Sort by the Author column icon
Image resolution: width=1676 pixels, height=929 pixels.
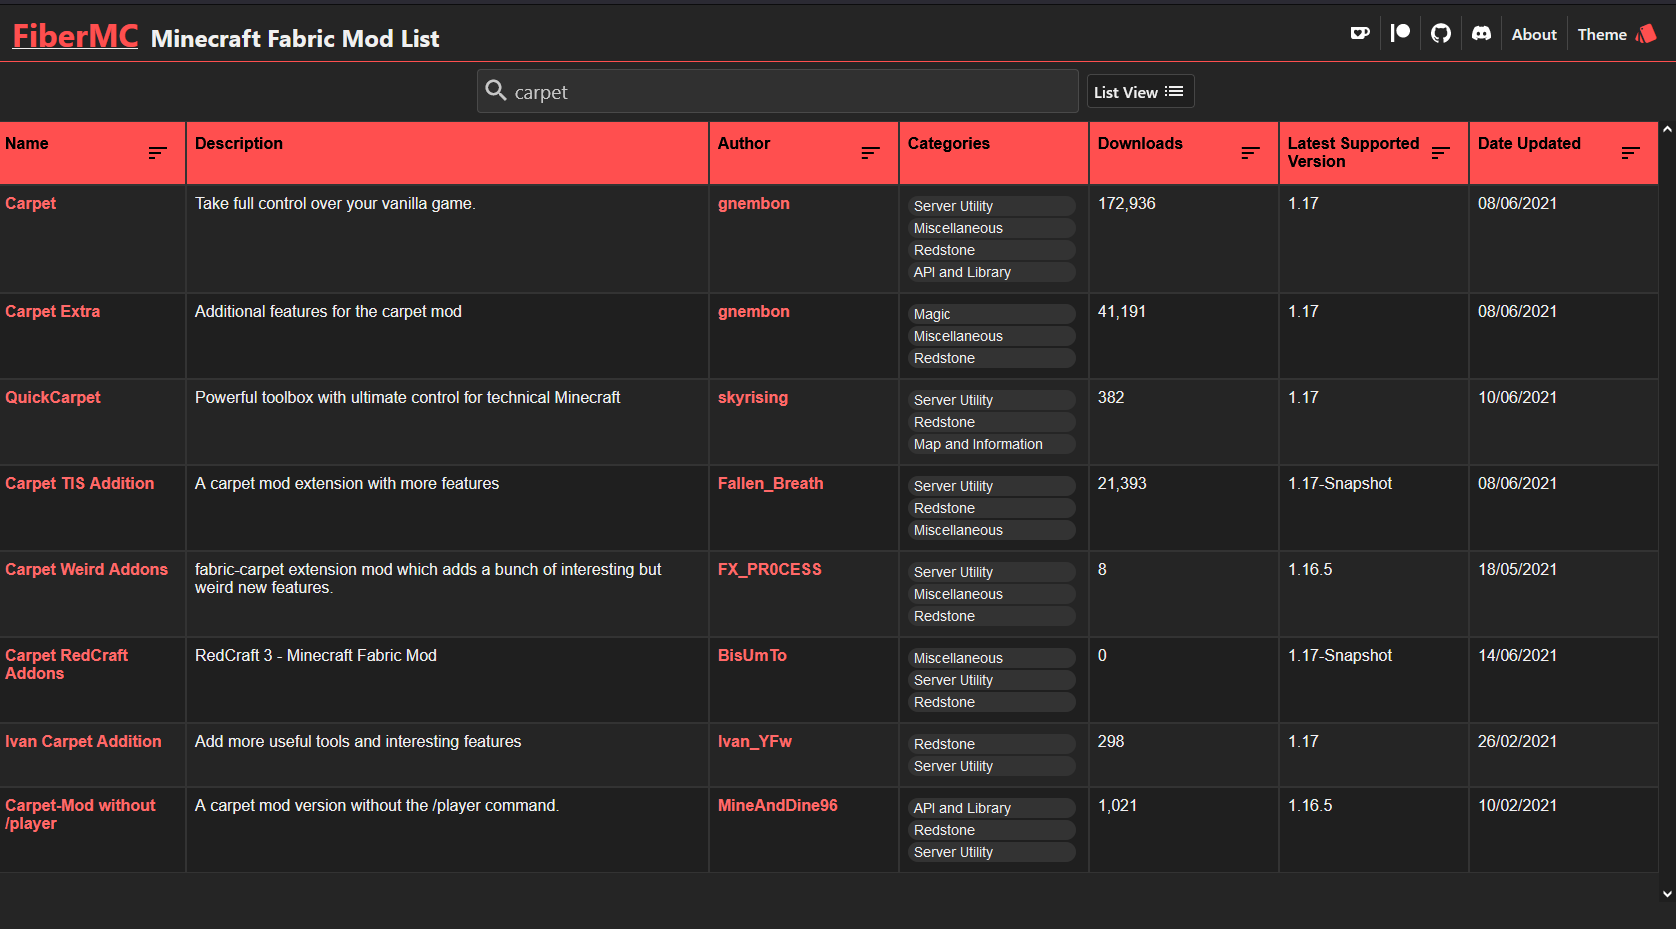click(x=870, y=153)
